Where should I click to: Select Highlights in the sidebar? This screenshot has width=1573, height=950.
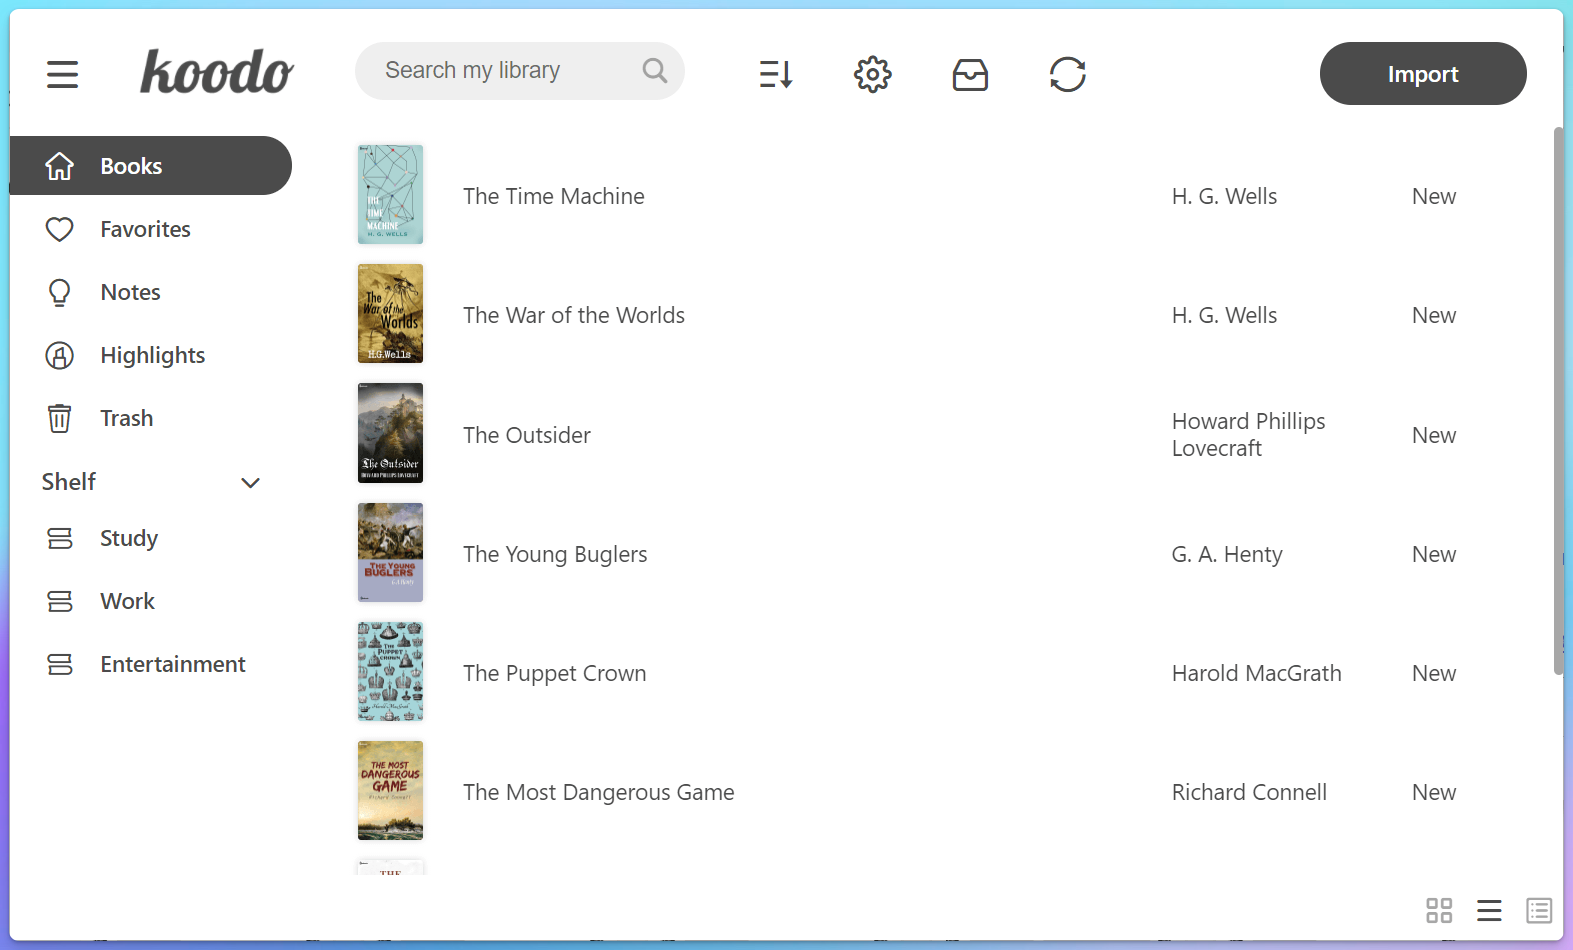[152, 355]
